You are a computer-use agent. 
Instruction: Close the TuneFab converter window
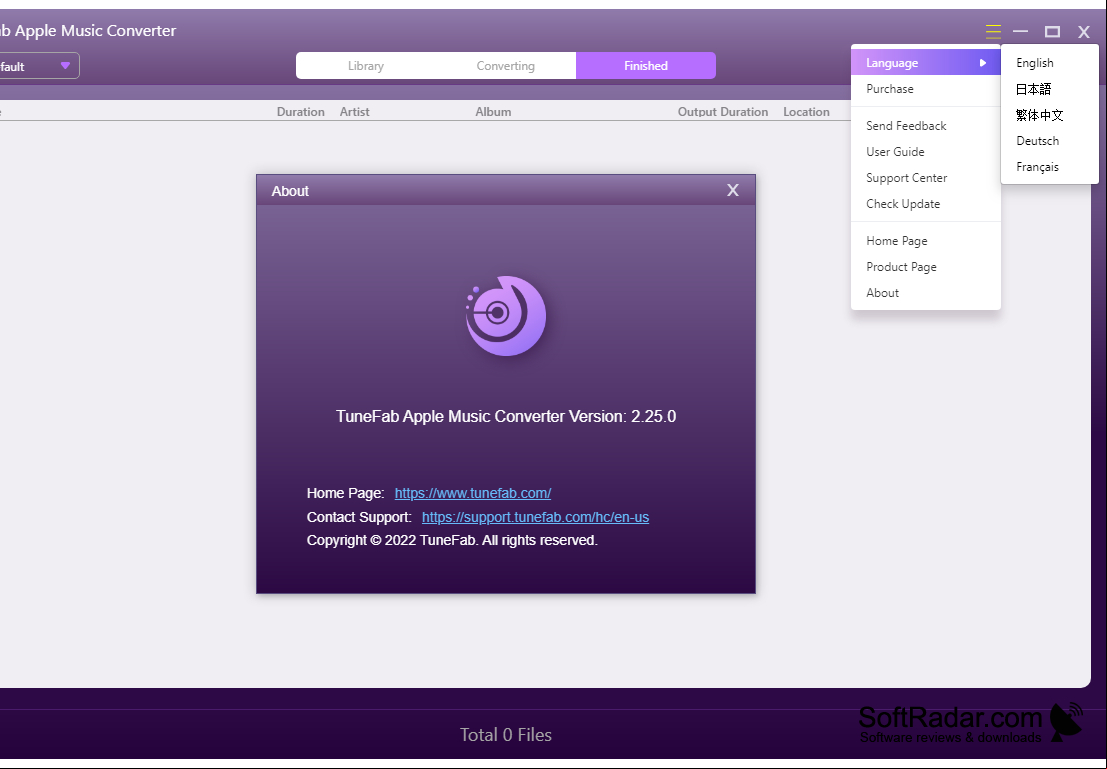[x=1084, y=31]
